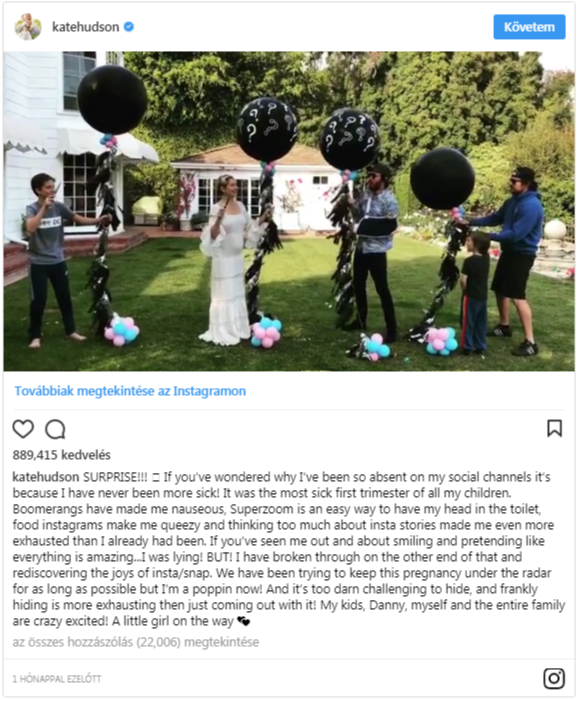Image resolution: width=582 pixels, height=701 pixels.
Task: Like the post with the heart icon
Action: 23,429
